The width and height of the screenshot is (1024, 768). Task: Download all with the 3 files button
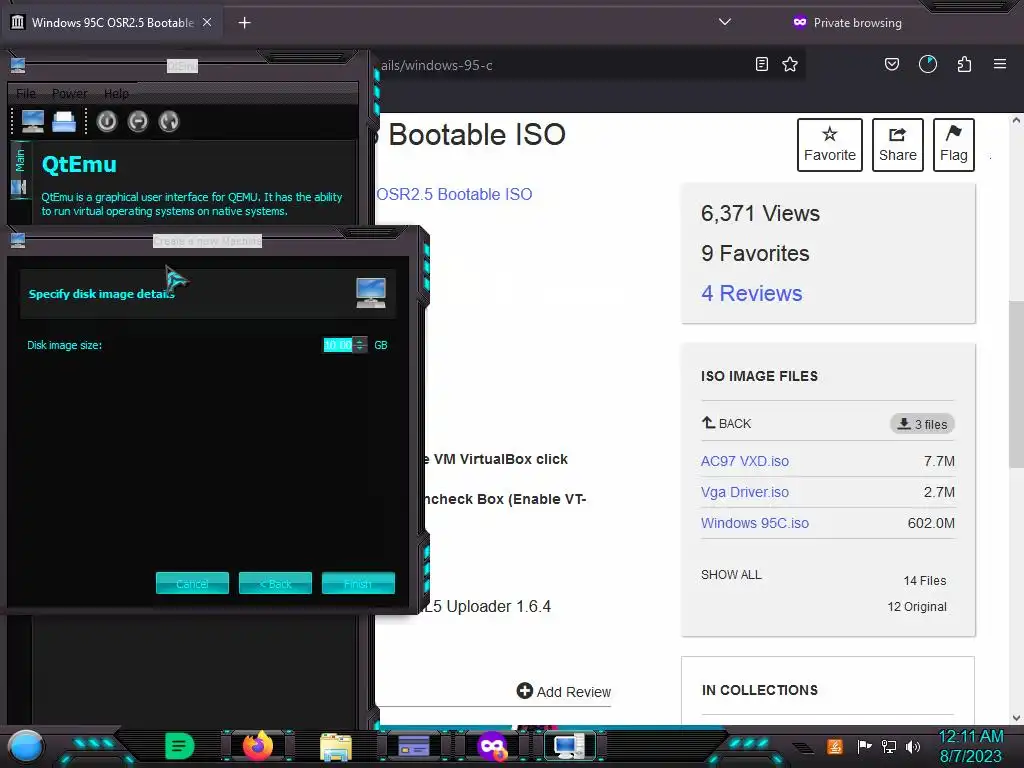click(922, 424)
